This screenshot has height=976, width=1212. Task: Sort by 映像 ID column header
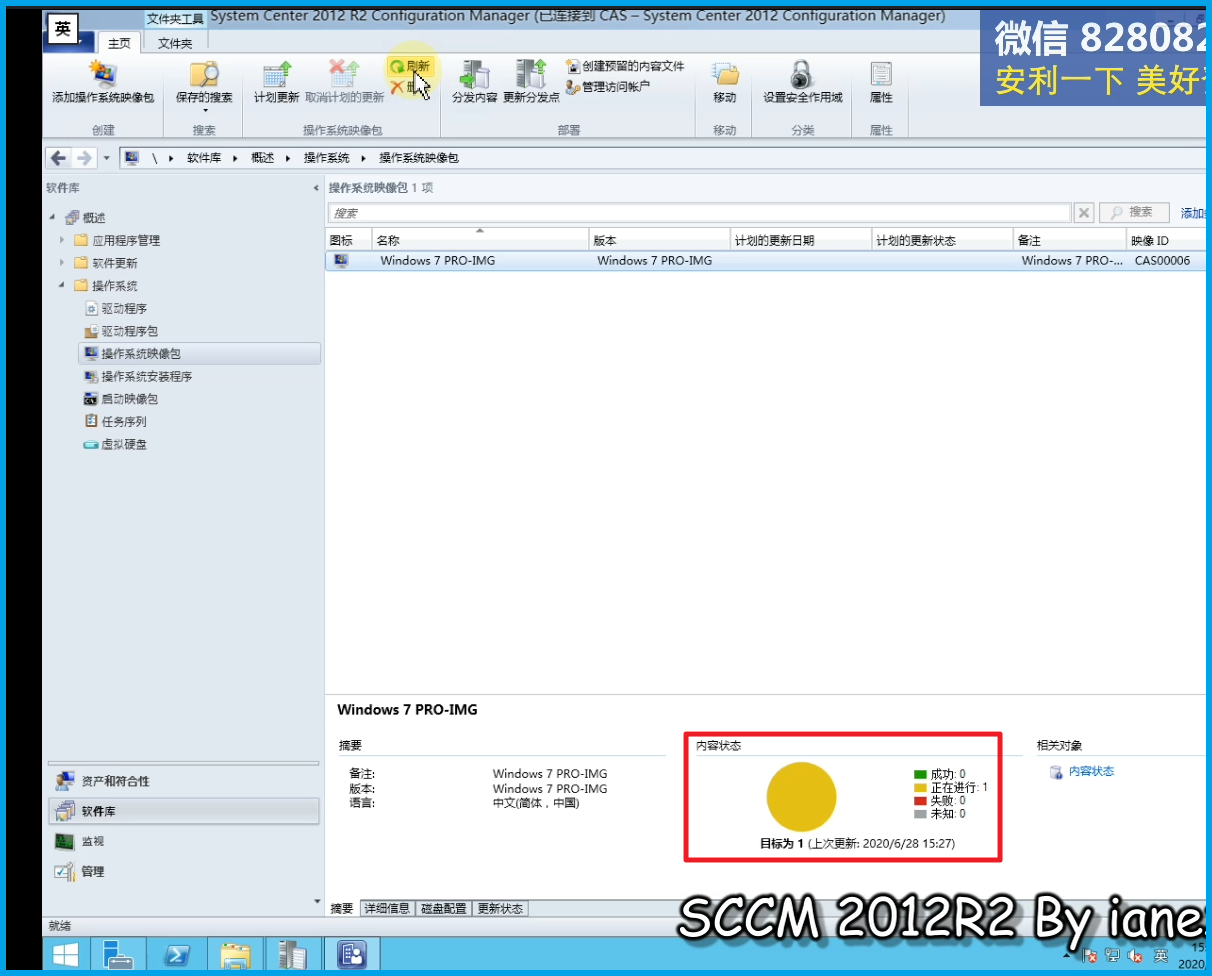click(x=1166, y=240)
